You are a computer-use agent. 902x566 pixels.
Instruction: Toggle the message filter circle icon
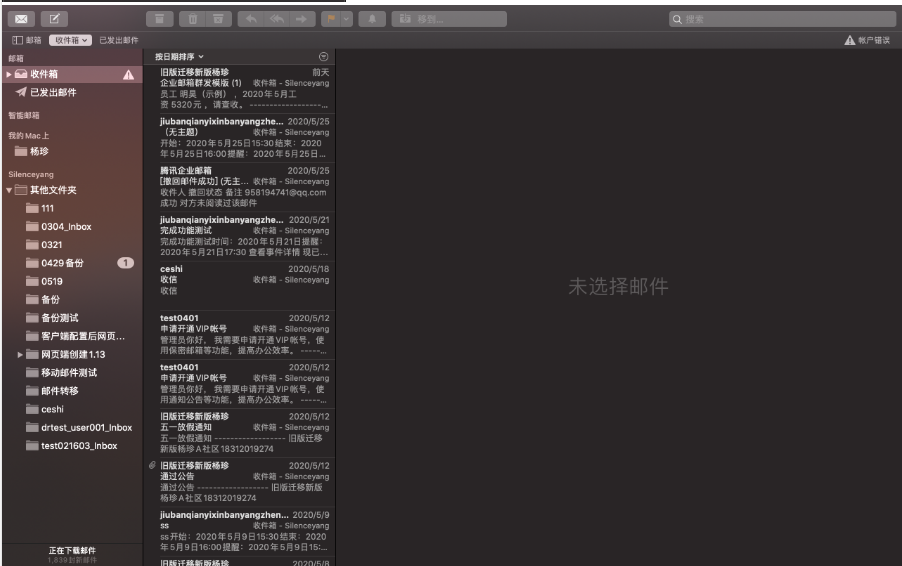click(x=322, y=57)
